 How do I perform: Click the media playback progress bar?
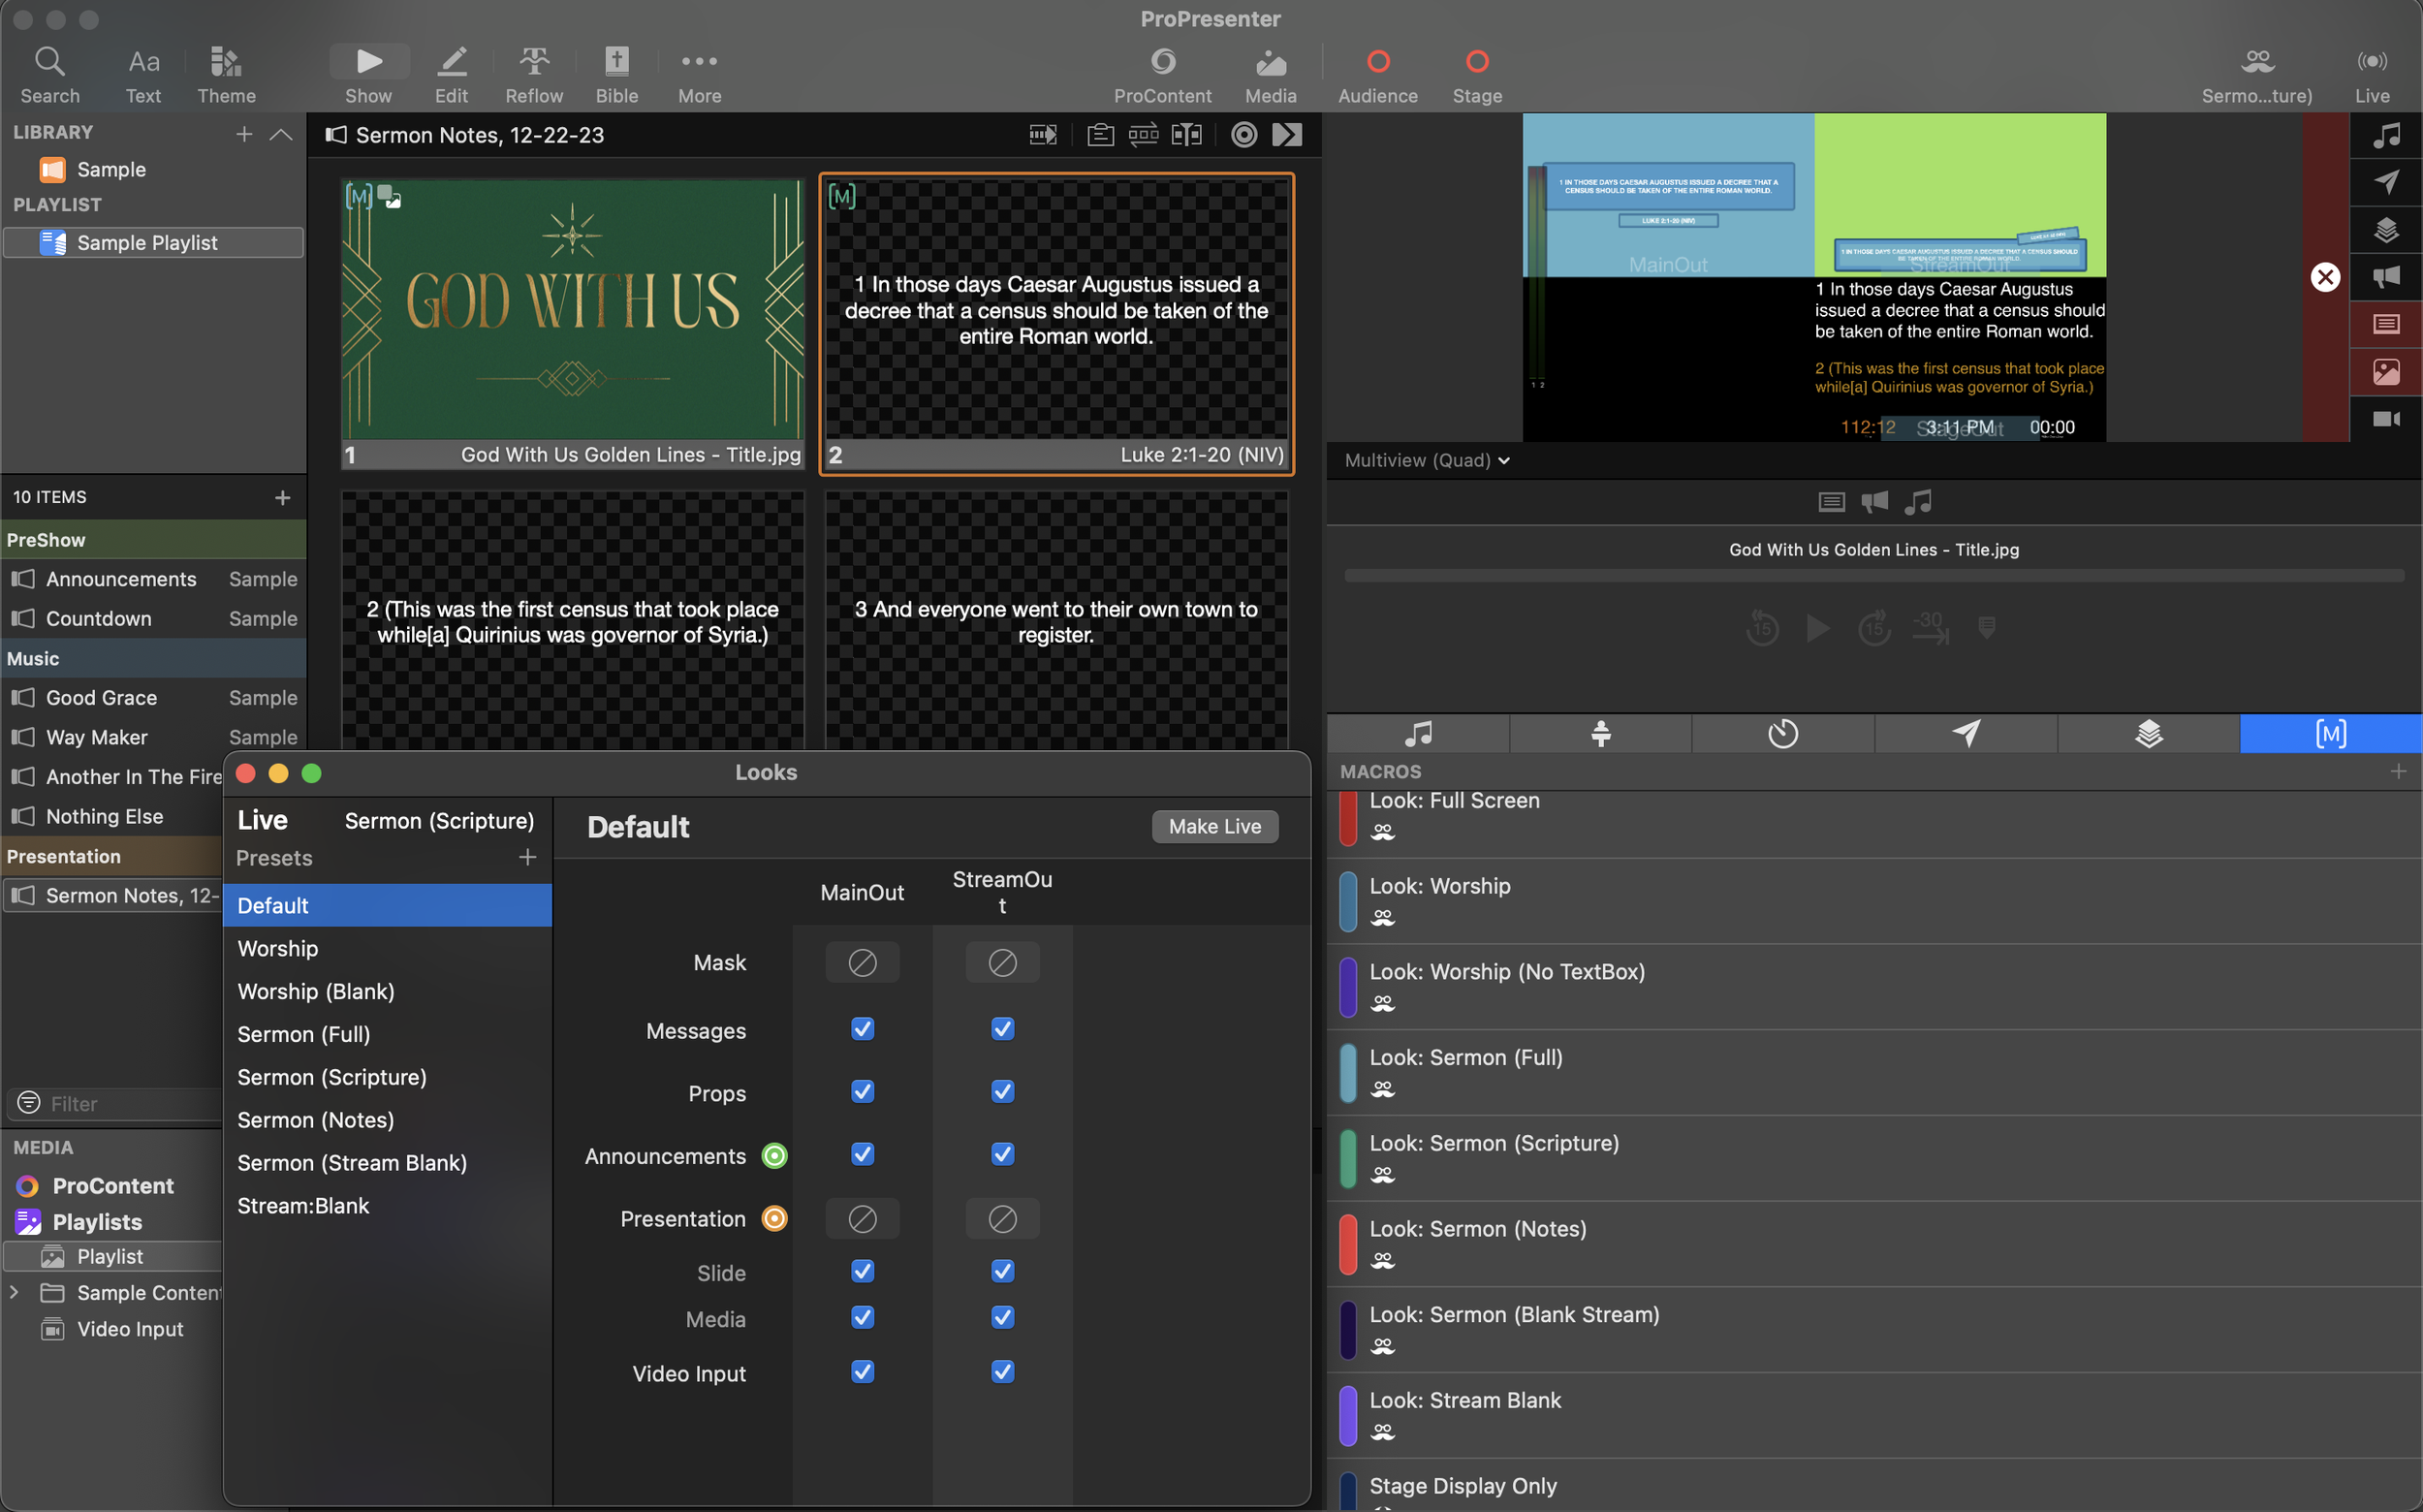[x=1873, y=576]
